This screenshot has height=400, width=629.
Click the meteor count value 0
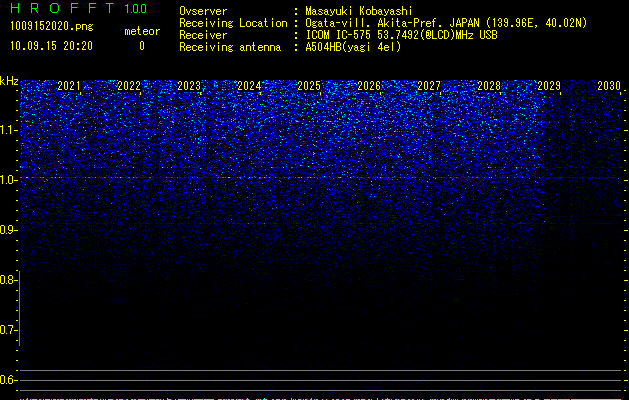(x=142, y=46)
